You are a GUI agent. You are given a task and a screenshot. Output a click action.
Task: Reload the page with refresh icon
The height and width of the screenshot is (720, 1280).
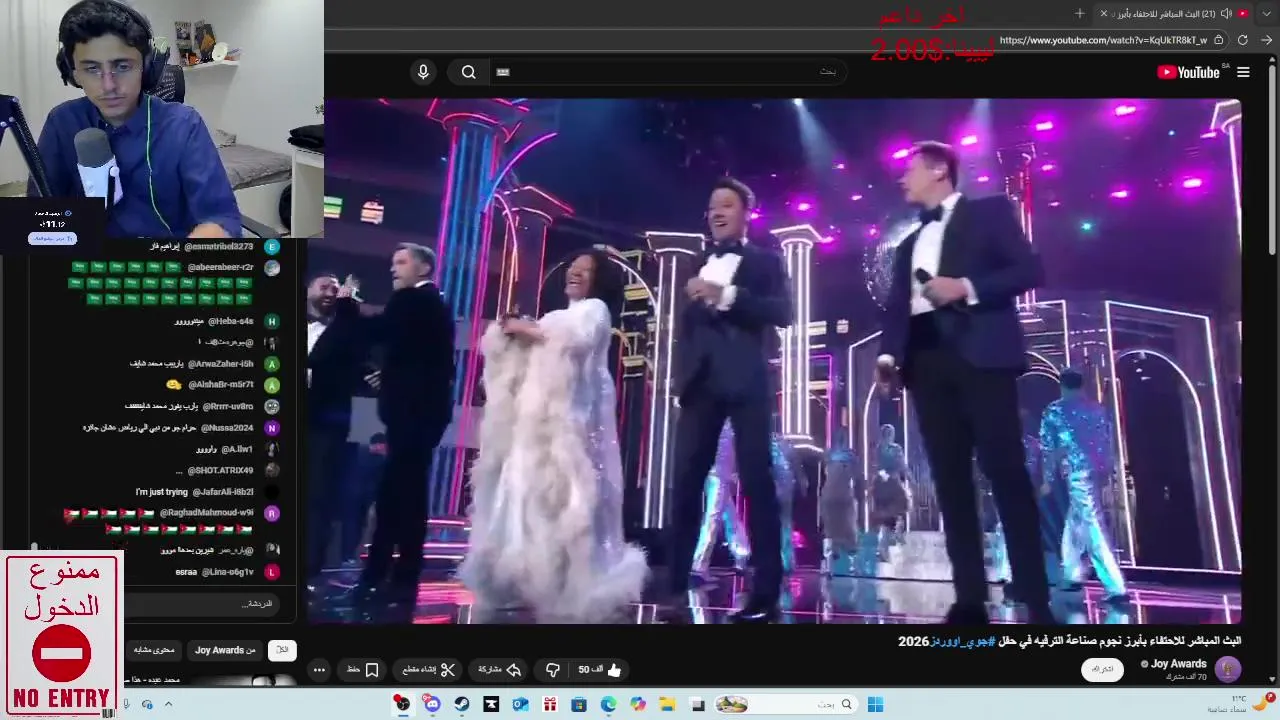(1242, 40)
